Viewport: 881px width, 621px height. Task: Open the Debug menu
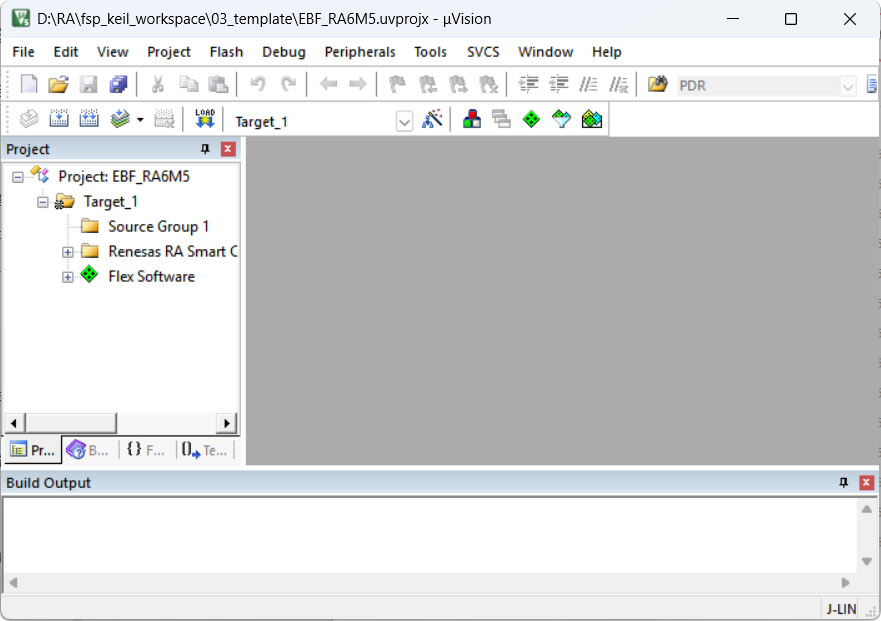coord(284,52)
